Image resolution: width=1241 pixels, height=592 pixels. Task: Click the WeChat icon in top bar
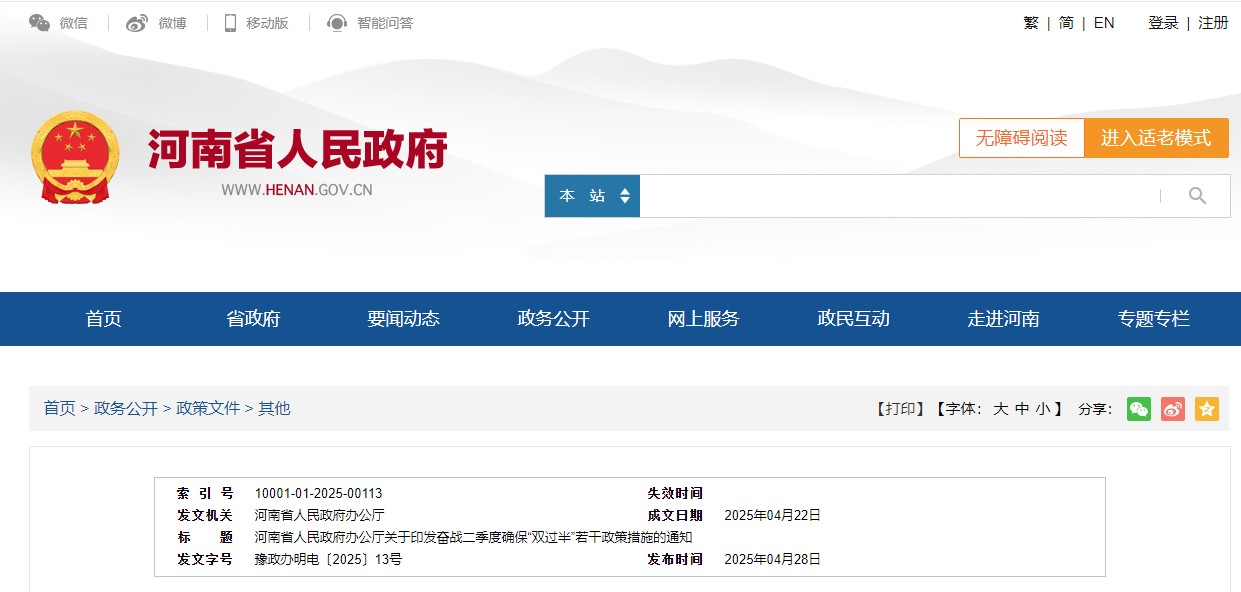[40, 23]
